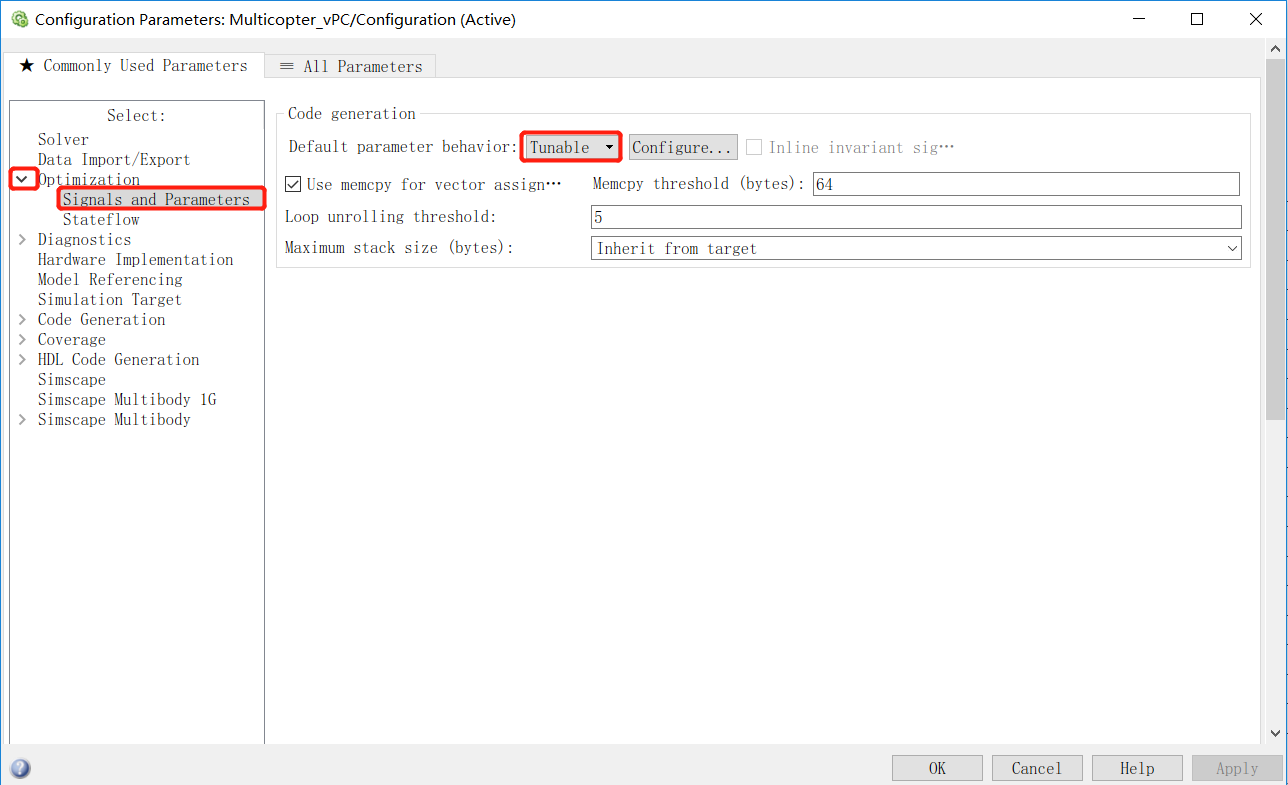Click the OK button
This screenshot has width=1288, height=785.
click(937, 768)
